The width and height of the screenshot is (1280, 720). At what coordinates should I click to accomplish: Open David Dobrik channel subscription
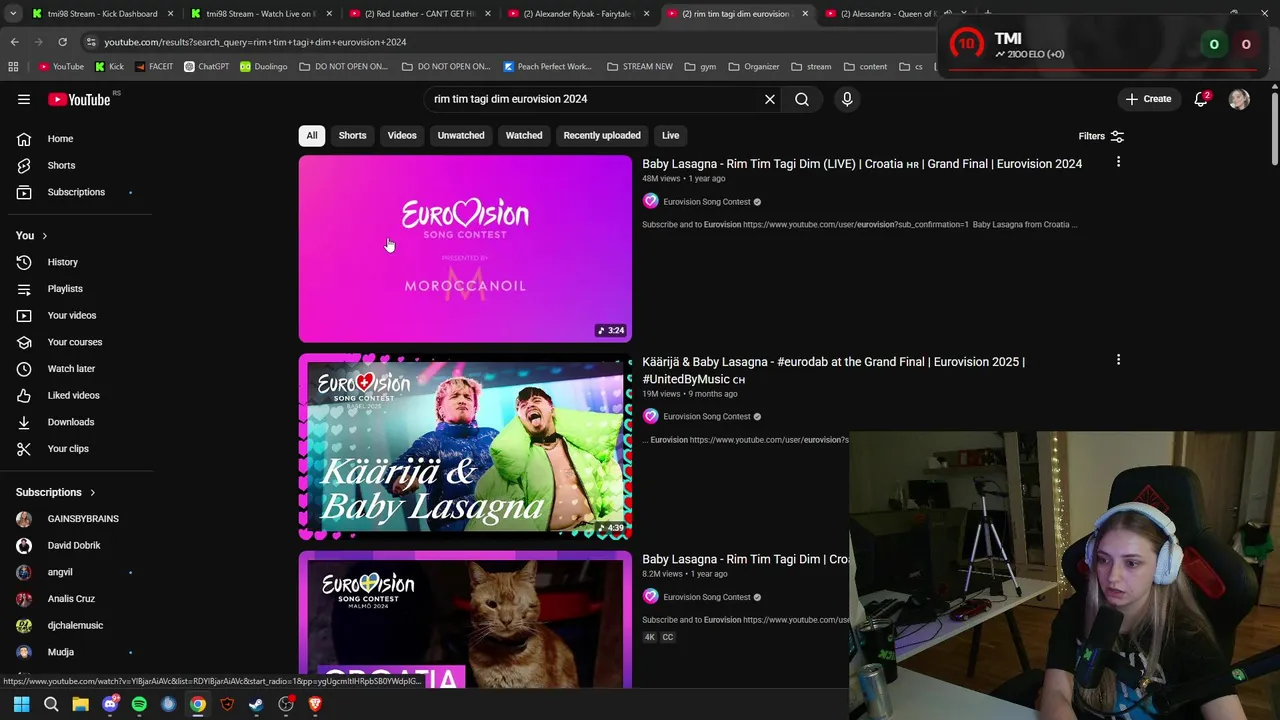pyautogui.click(x=76, y=545)
